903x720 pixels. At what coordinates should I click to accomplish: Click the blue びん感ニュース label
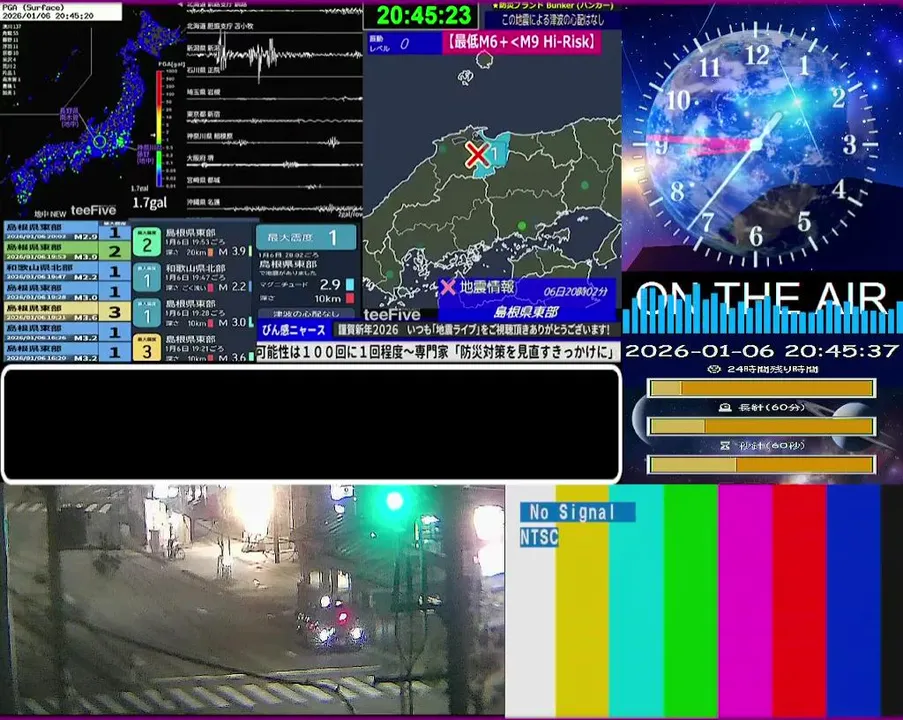293,330
